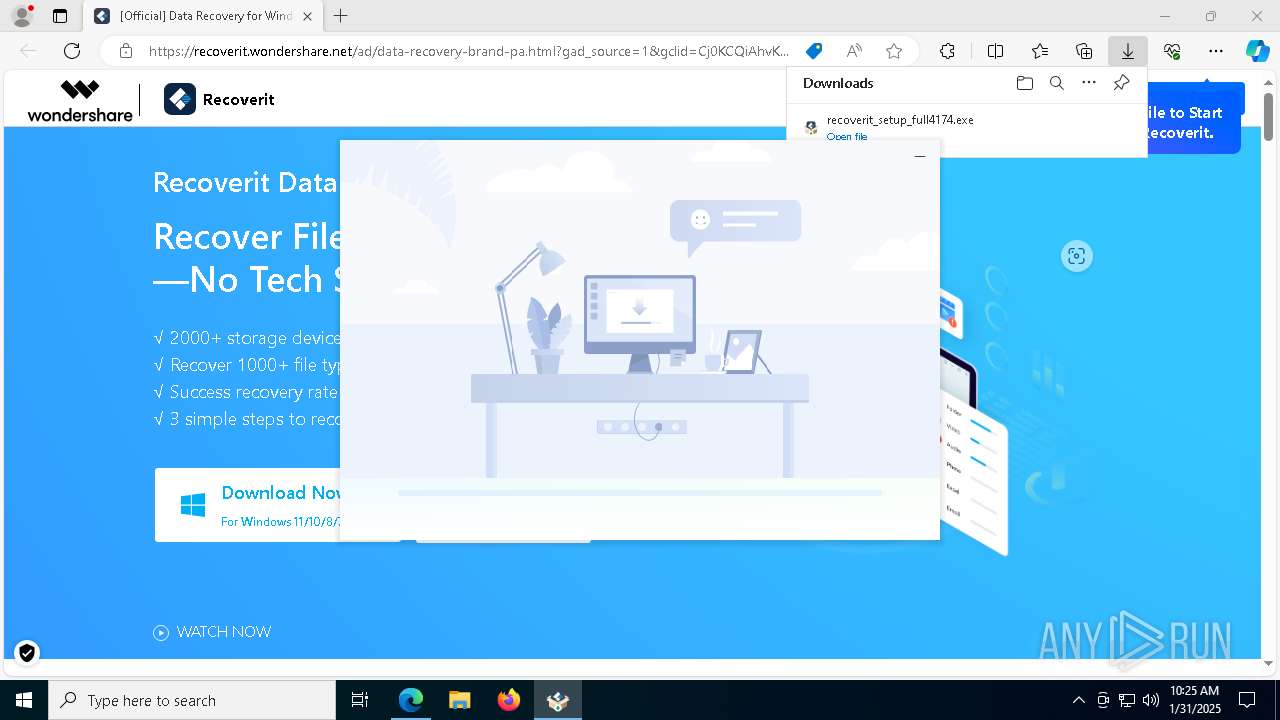Screen dimensions: 1280x720
Task: Open the Copilot sidebar icon
Action: [1257, 51]
